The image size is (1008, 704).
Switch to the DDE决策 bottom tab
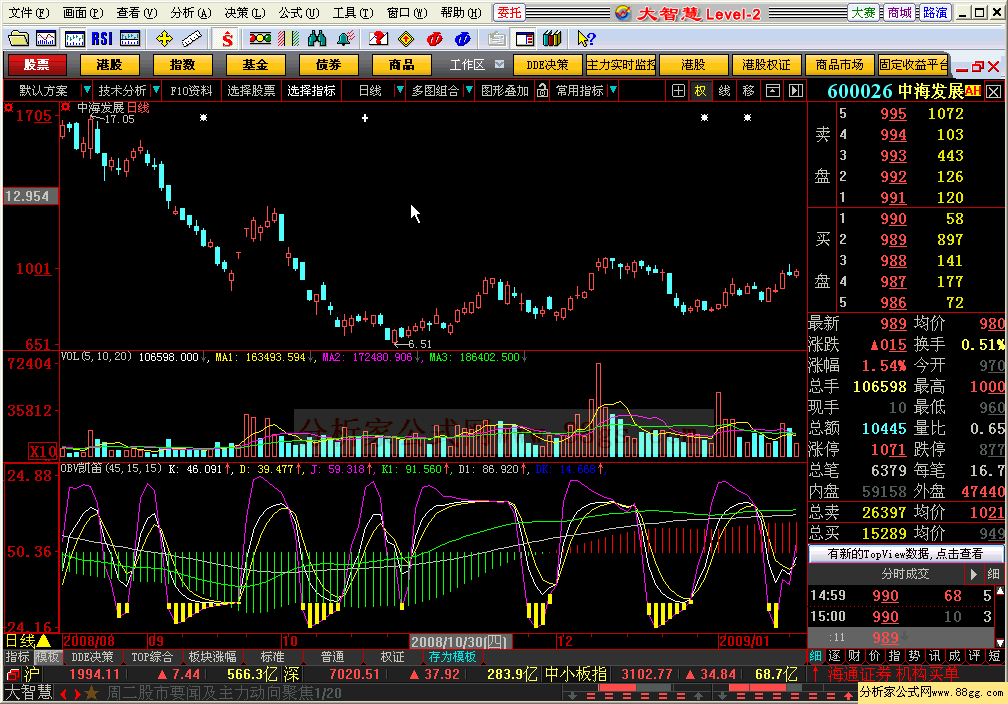[92, 657]
